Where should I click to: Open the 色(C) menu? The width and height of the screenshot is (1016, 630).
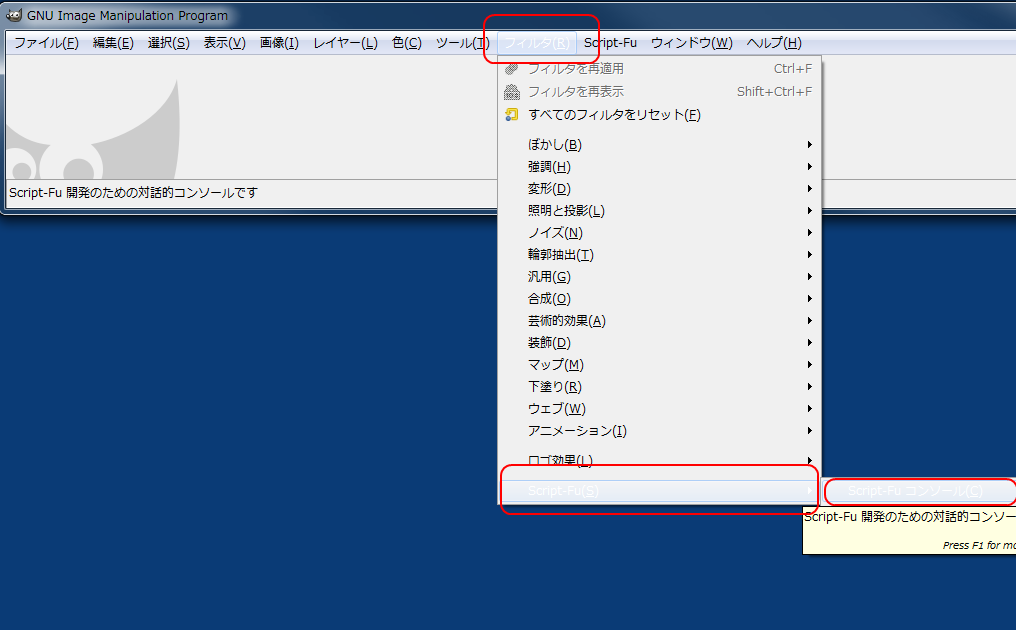point(407,43)
